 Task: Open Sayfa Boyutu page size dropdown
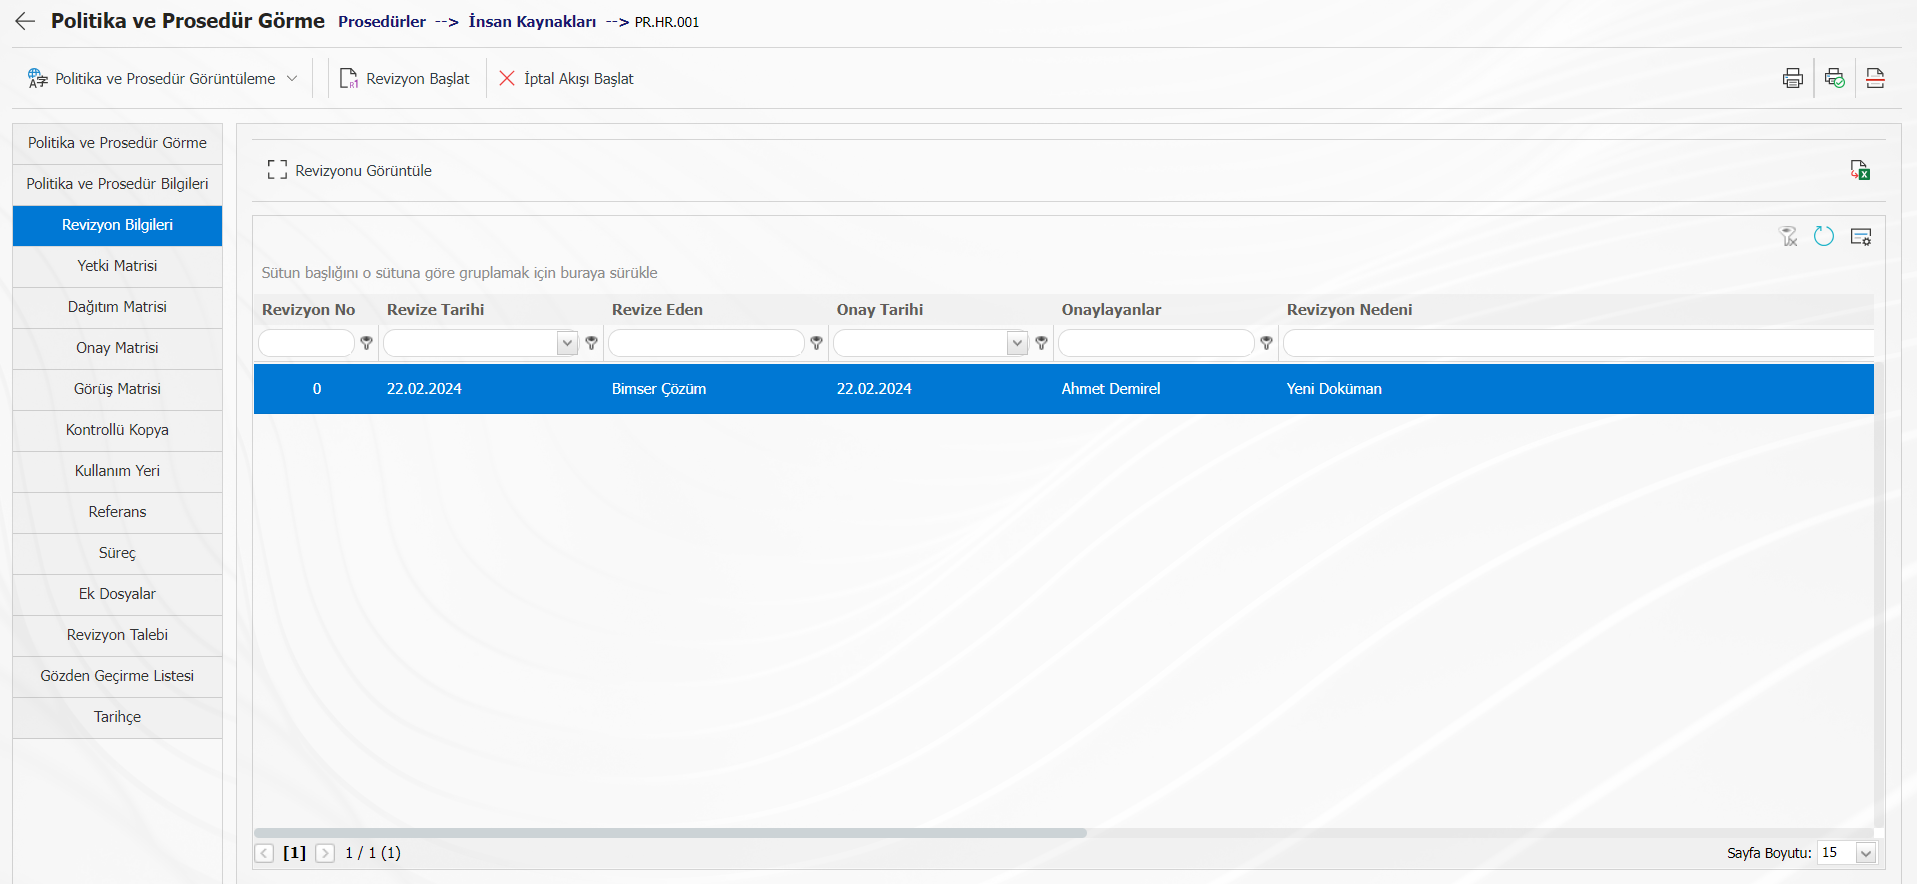click(1866, 853)
